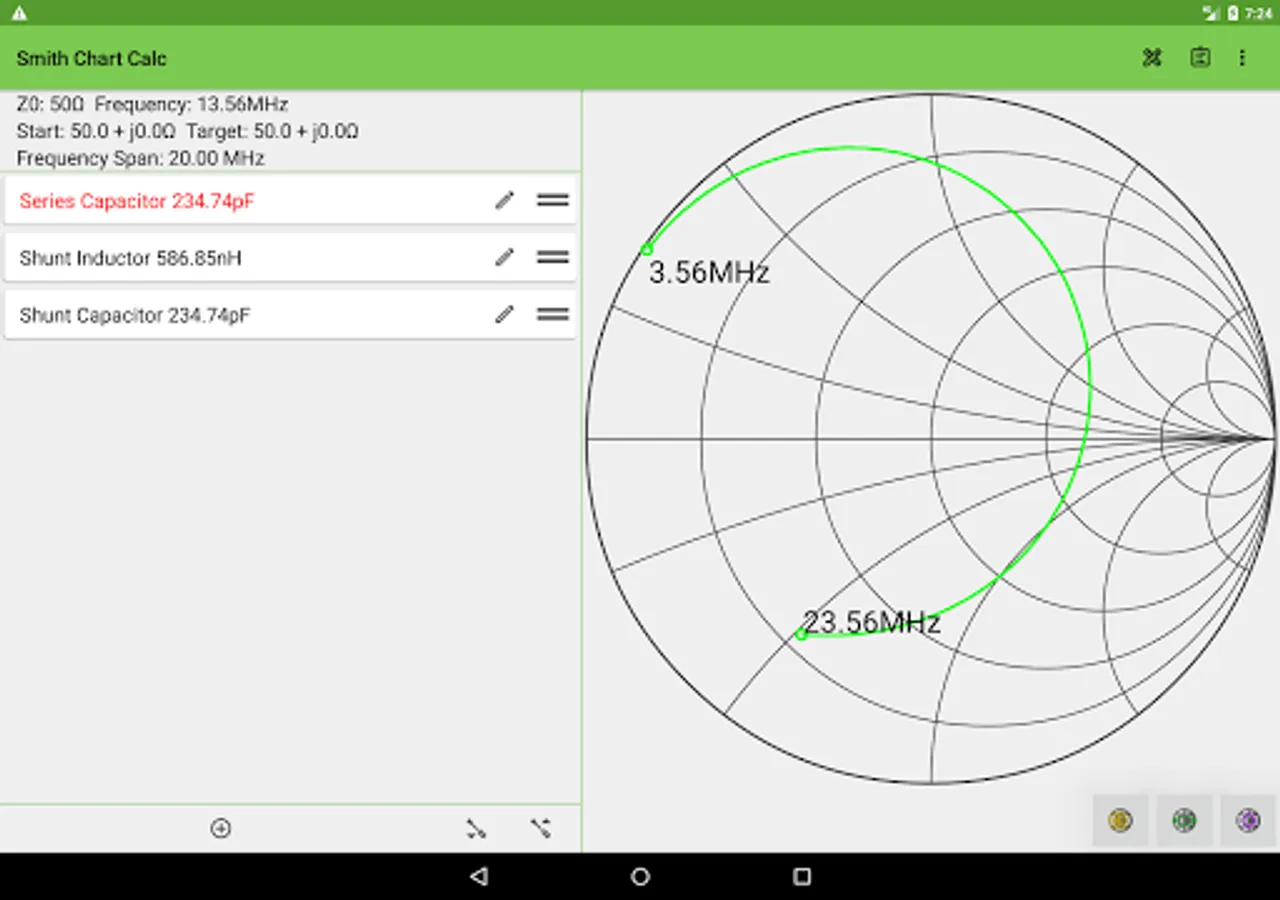This screenshot has width=1280, height=900.
Task: Edit the Shunt Inductor 586.85nH component
Action: point(504,258)
